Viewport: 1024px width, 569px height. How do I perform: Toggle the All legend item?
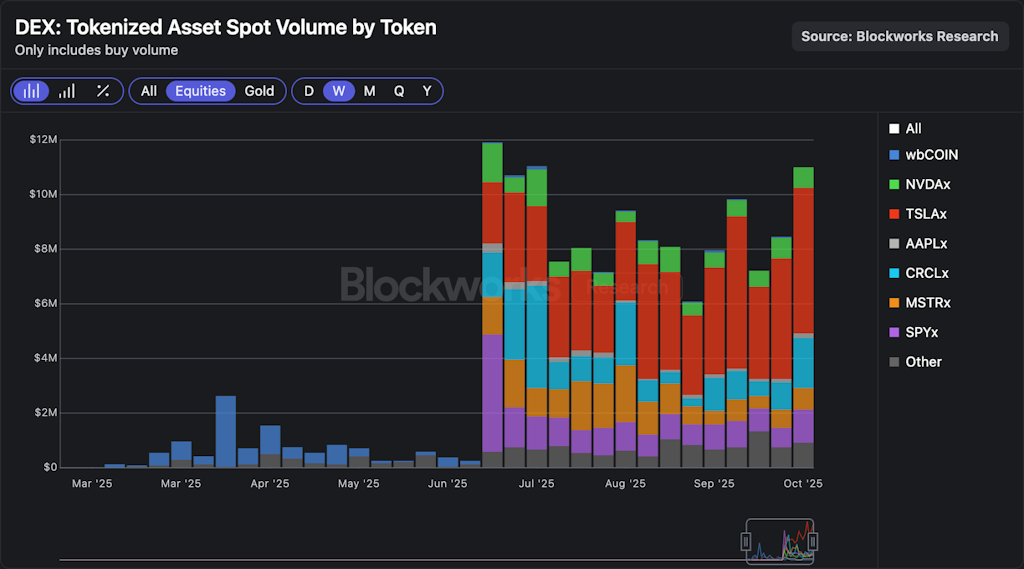[913, 129]
